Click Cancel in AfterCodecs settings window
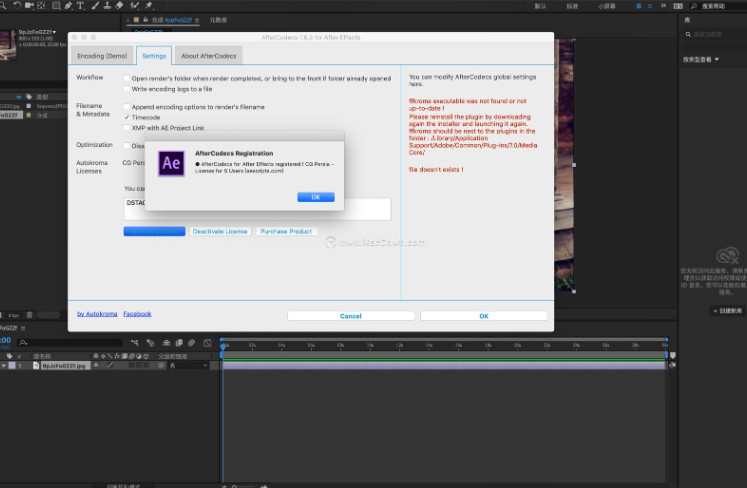 [351, 316]
